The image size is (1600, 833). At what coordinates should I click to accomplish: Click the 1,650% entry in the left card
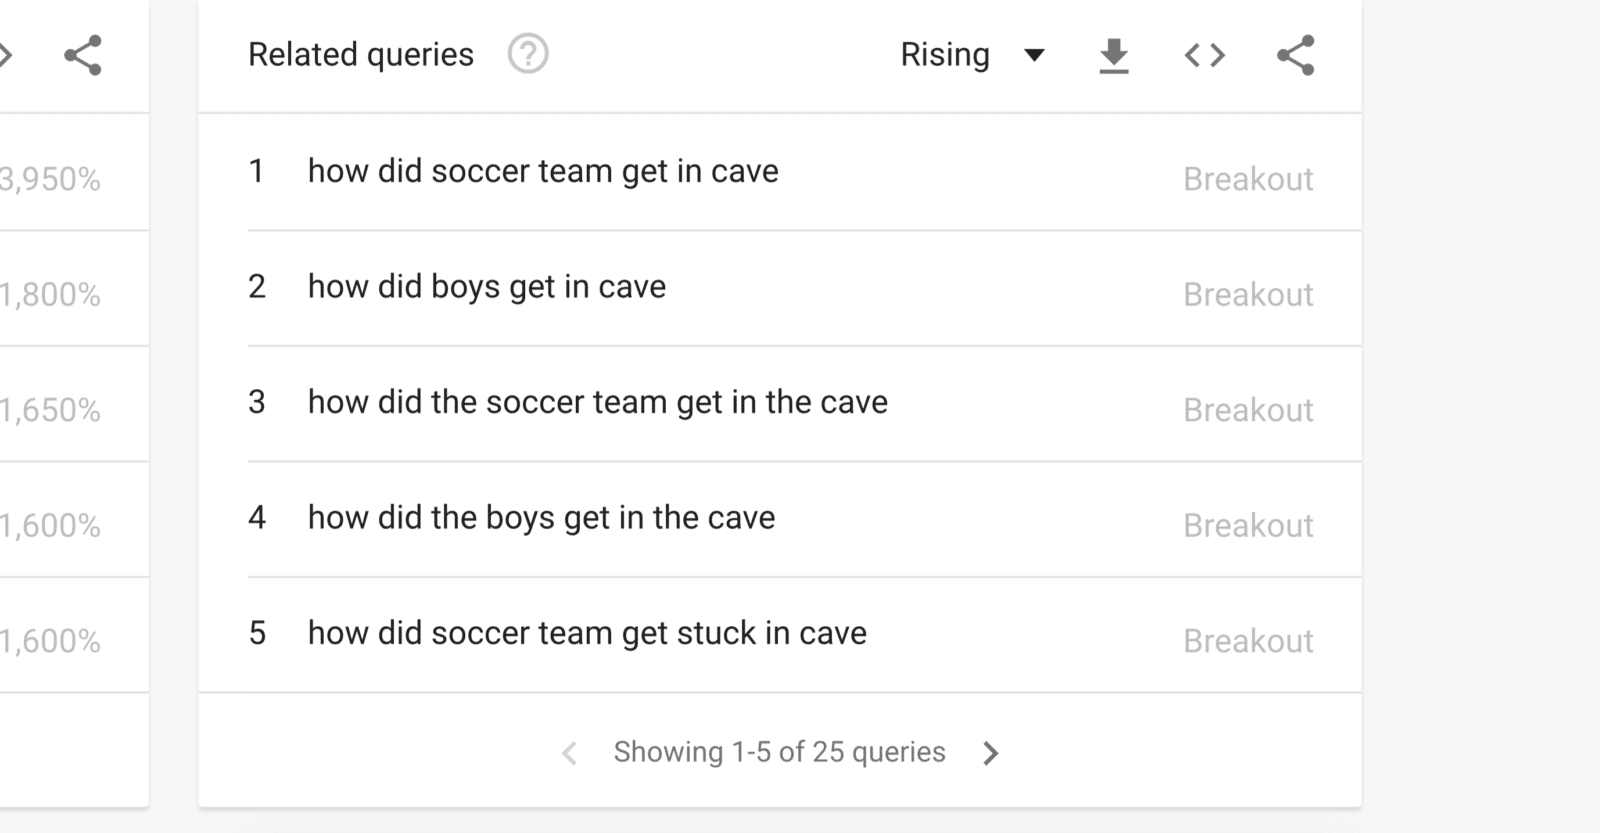coord(50,410)
